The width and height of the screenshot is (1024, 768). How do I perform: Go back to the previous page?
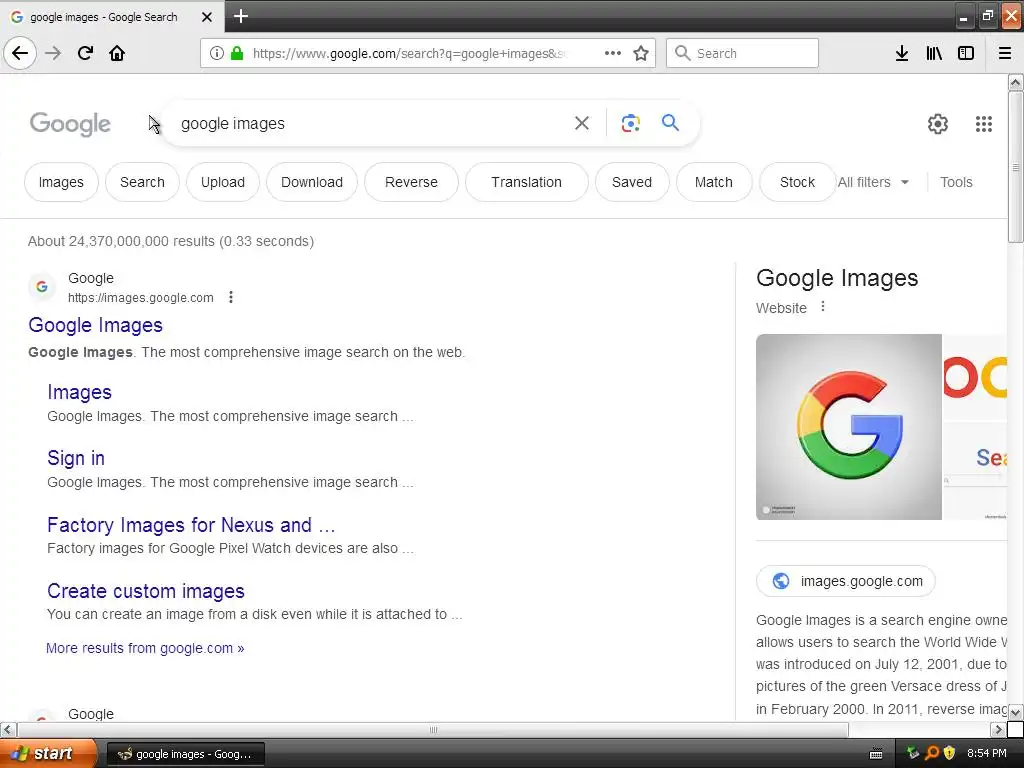[x=20, y=53]
